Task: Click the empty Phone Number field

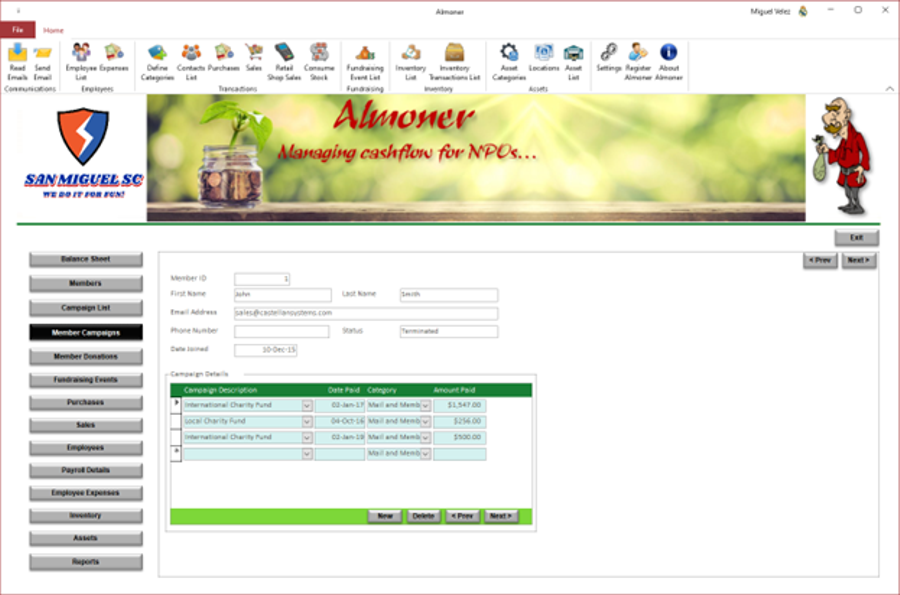Action: tap(281, 332)
